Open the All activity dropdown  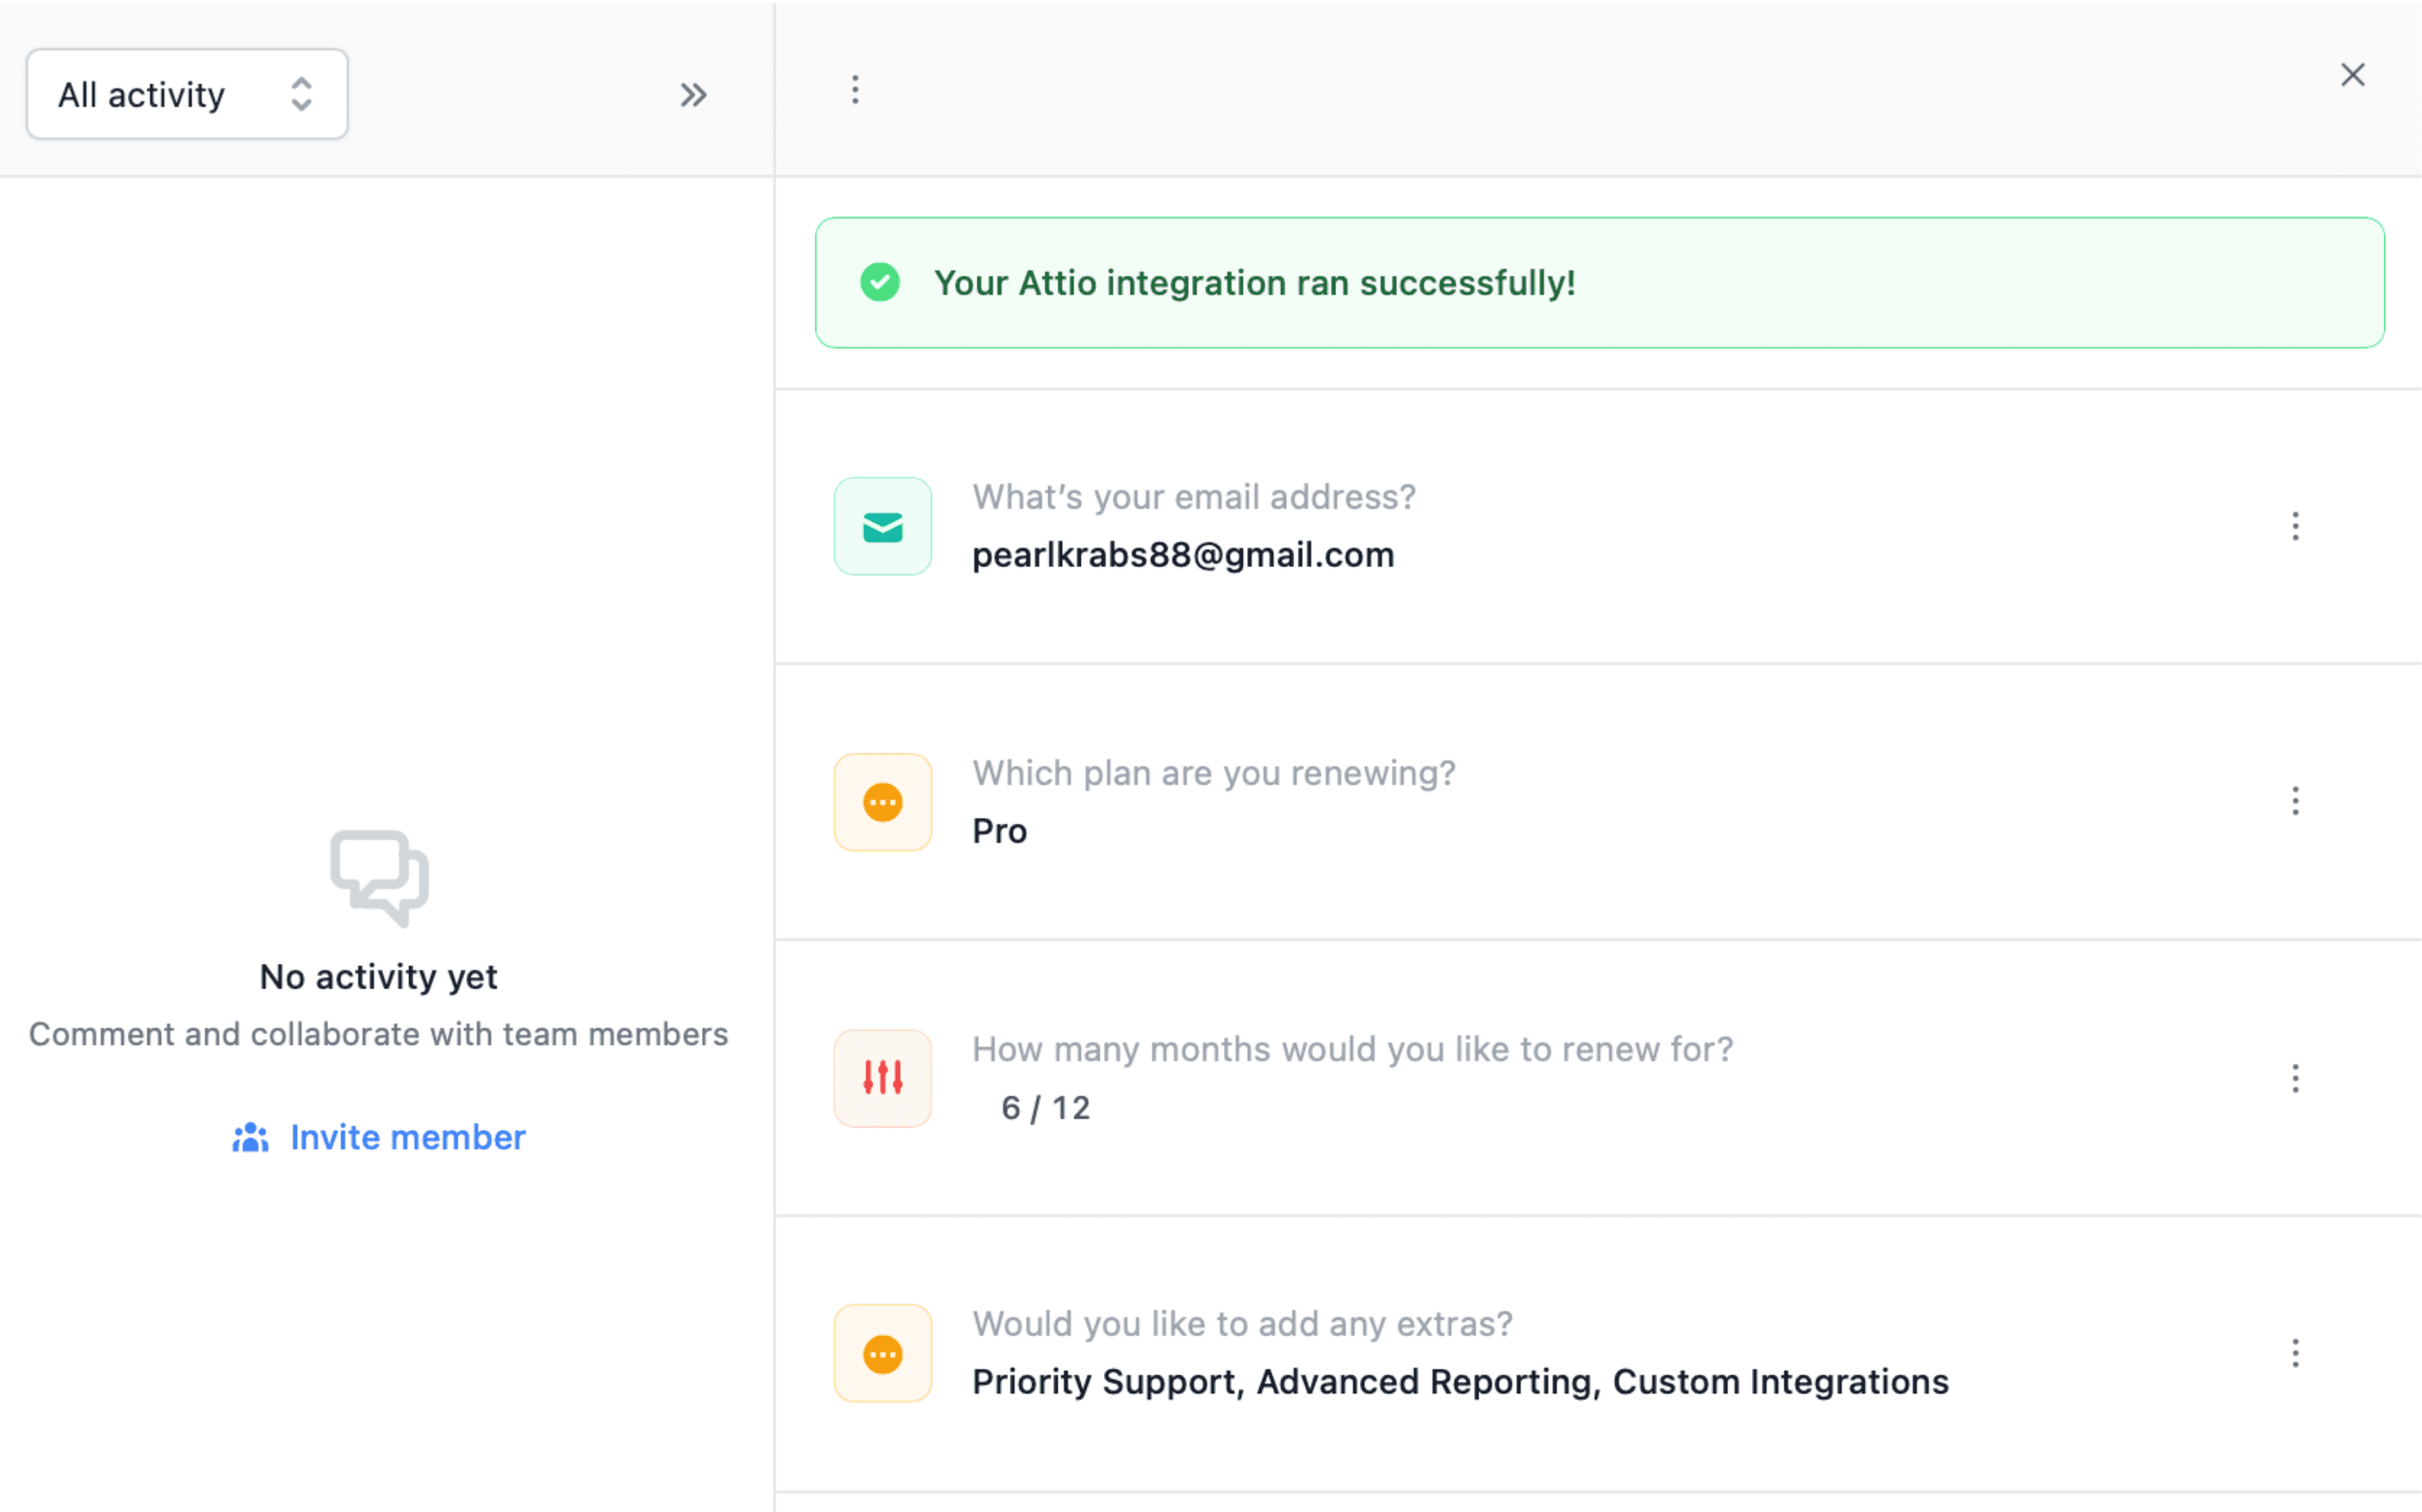tap(187, 95)
